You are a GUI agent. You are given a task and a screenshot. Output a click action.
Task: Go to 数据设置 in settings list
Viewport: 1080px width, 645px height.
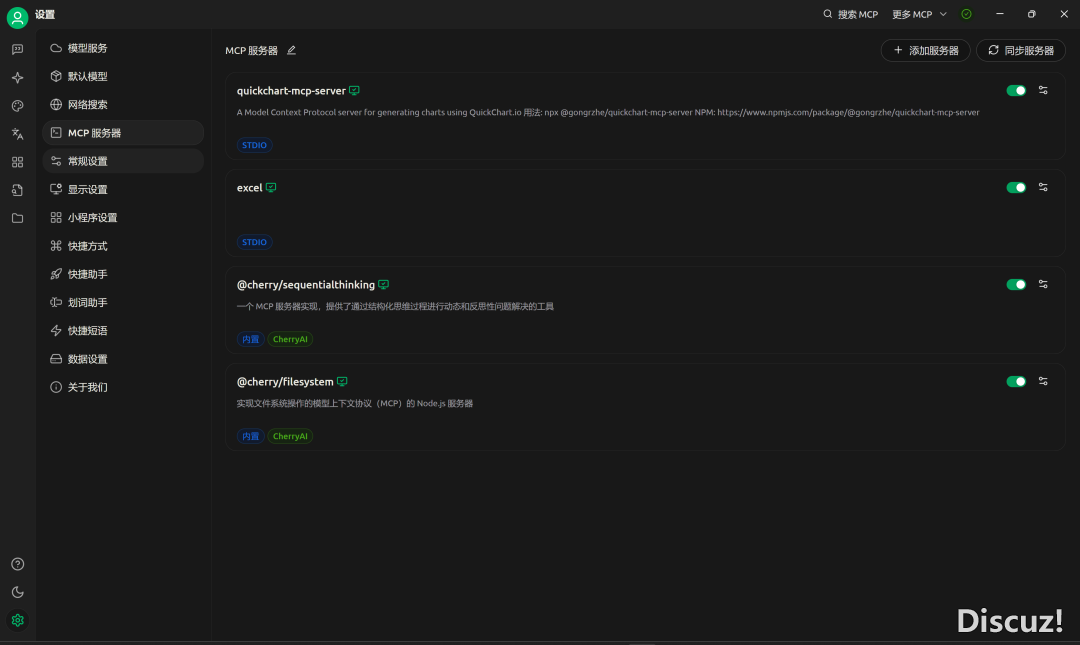(x=88, y=359)
